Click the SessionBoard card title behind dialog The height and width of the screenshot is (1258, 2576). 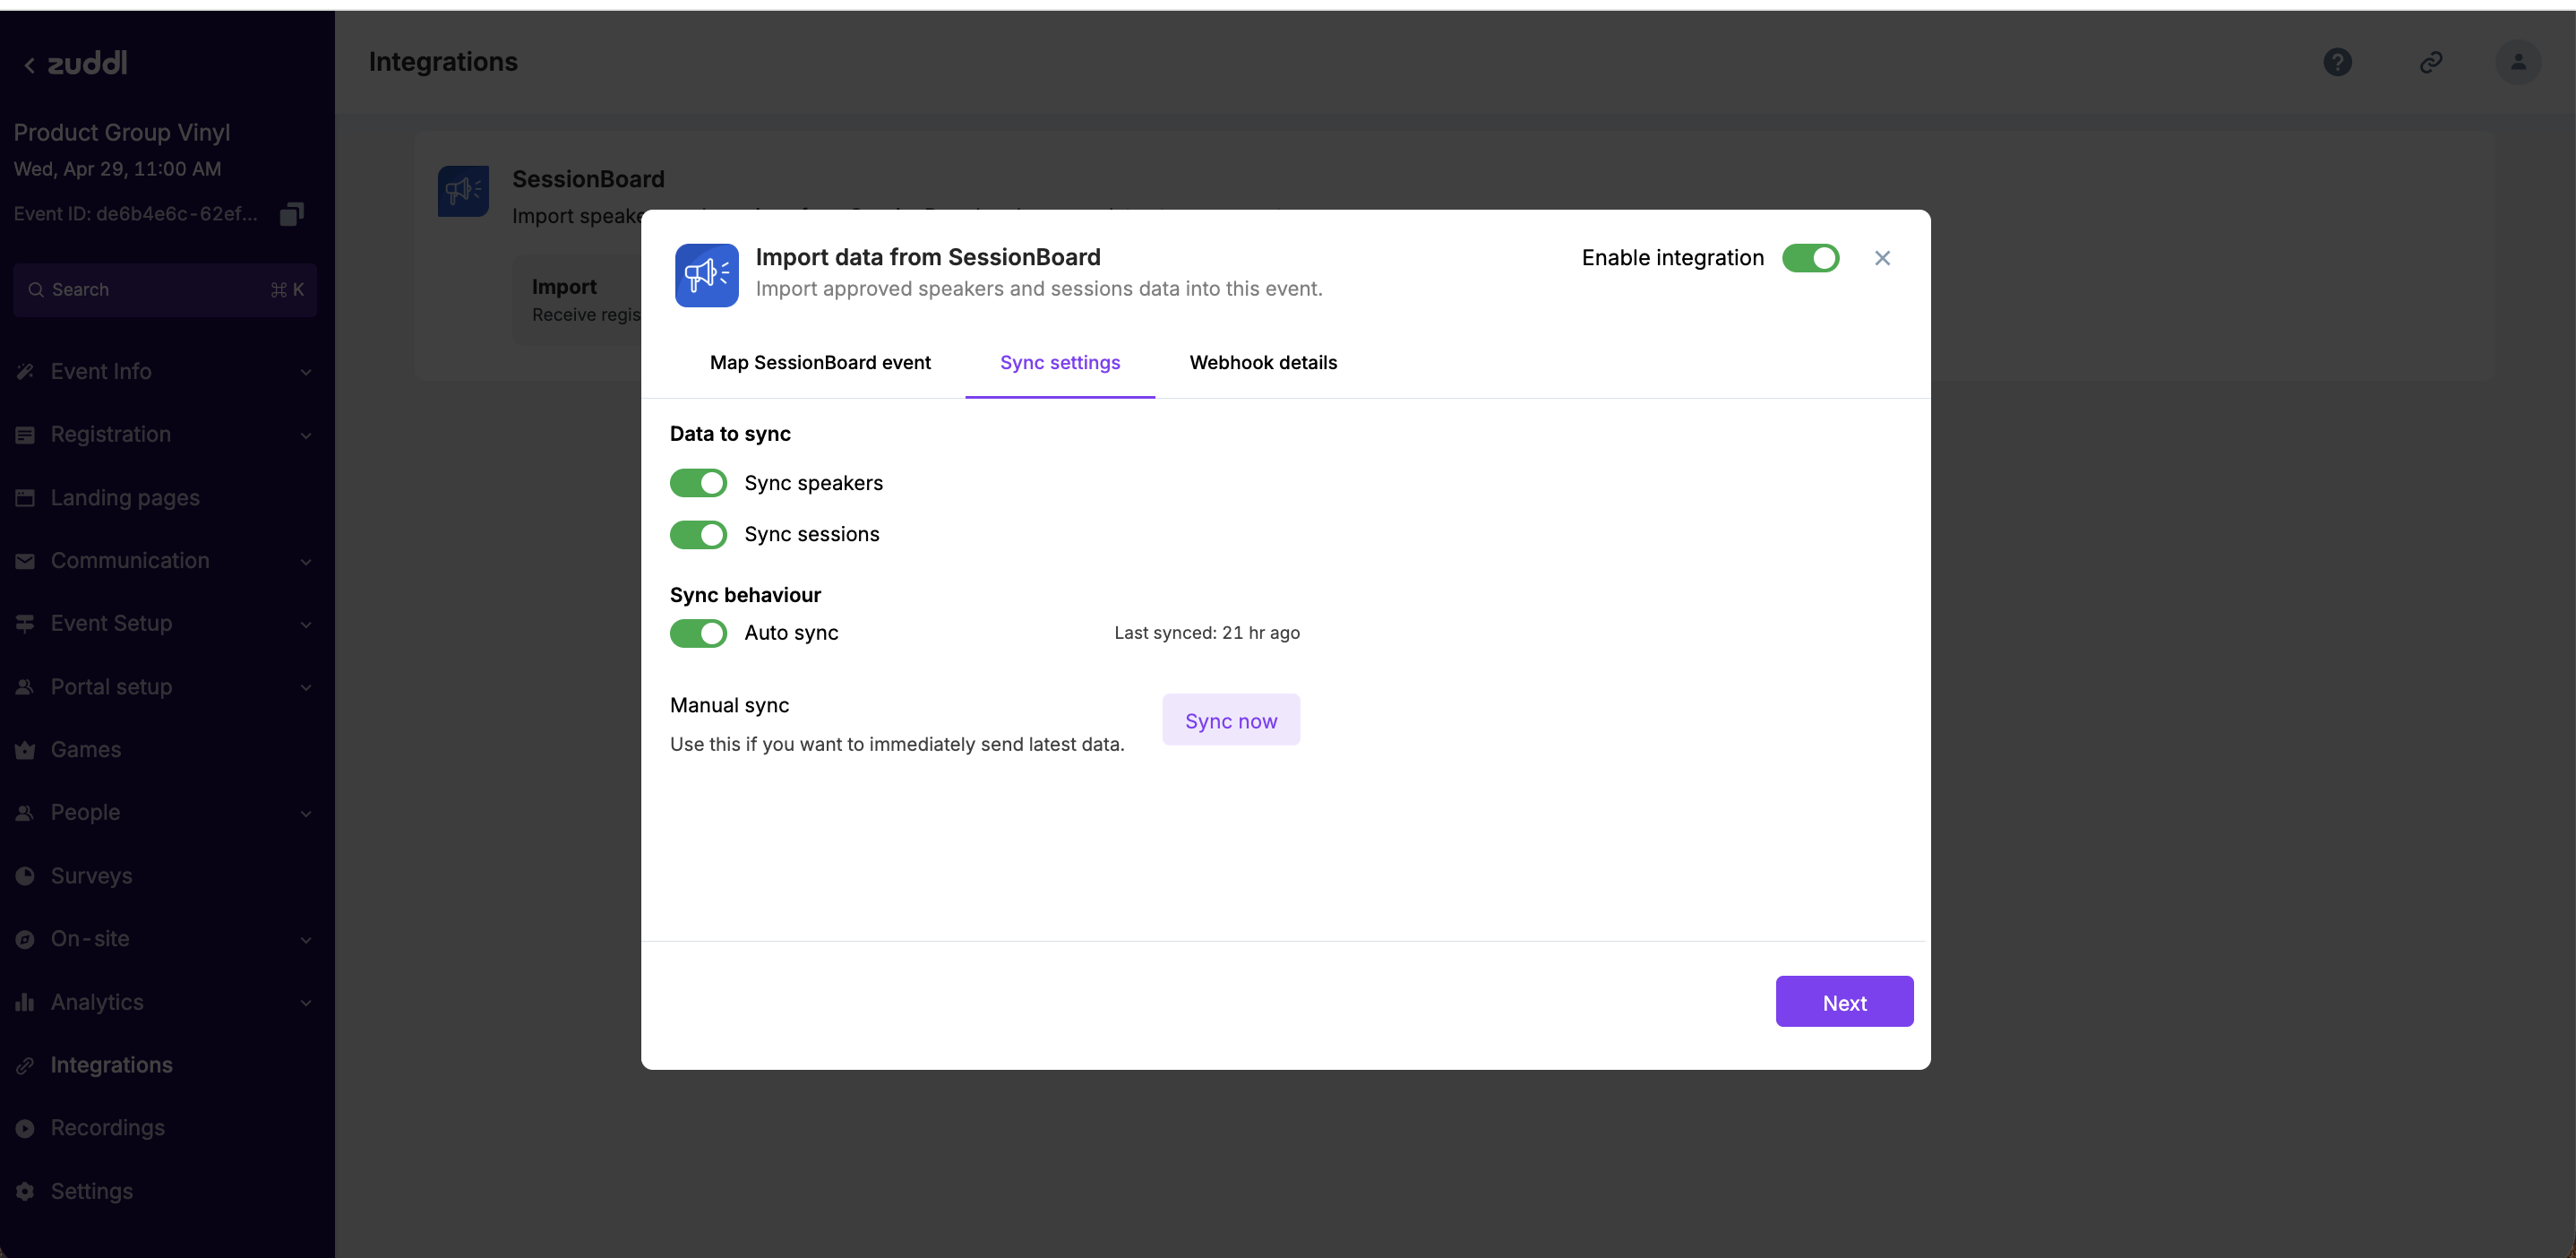tap(588, 179)
